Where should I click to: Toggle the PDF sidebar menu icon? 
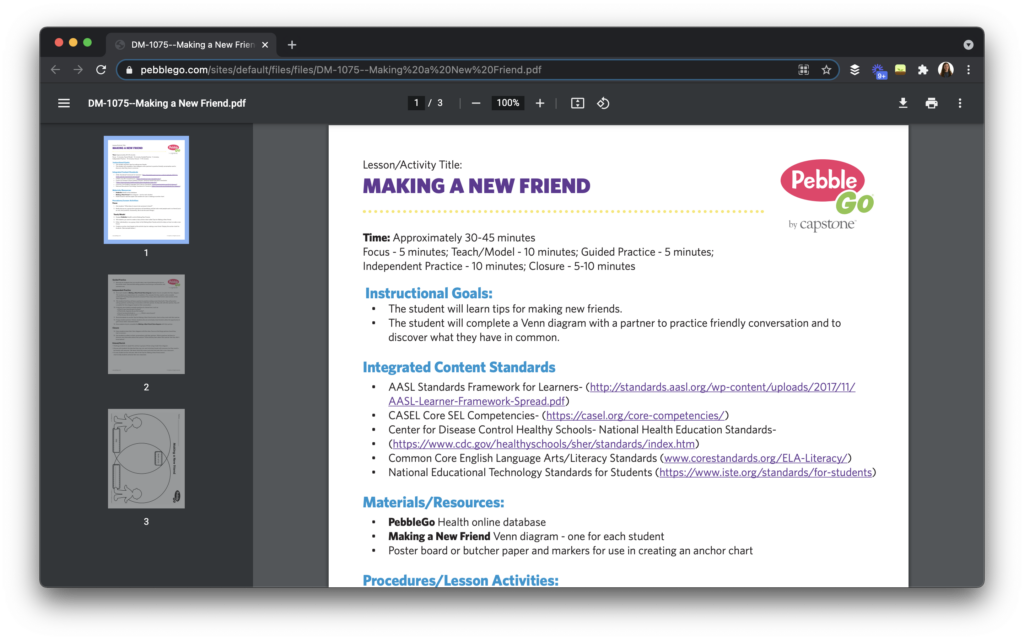point(64,103)
